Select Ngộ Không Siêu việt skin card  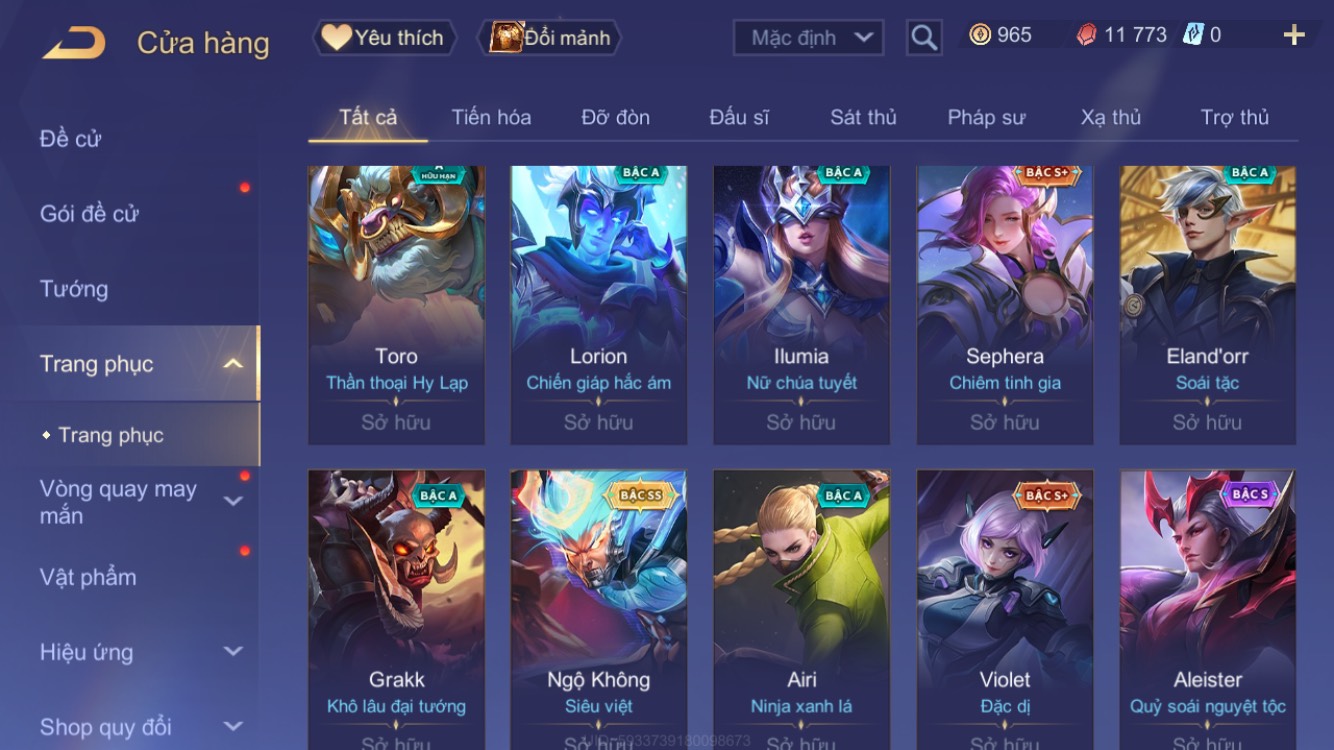click(x=599, y=610)
